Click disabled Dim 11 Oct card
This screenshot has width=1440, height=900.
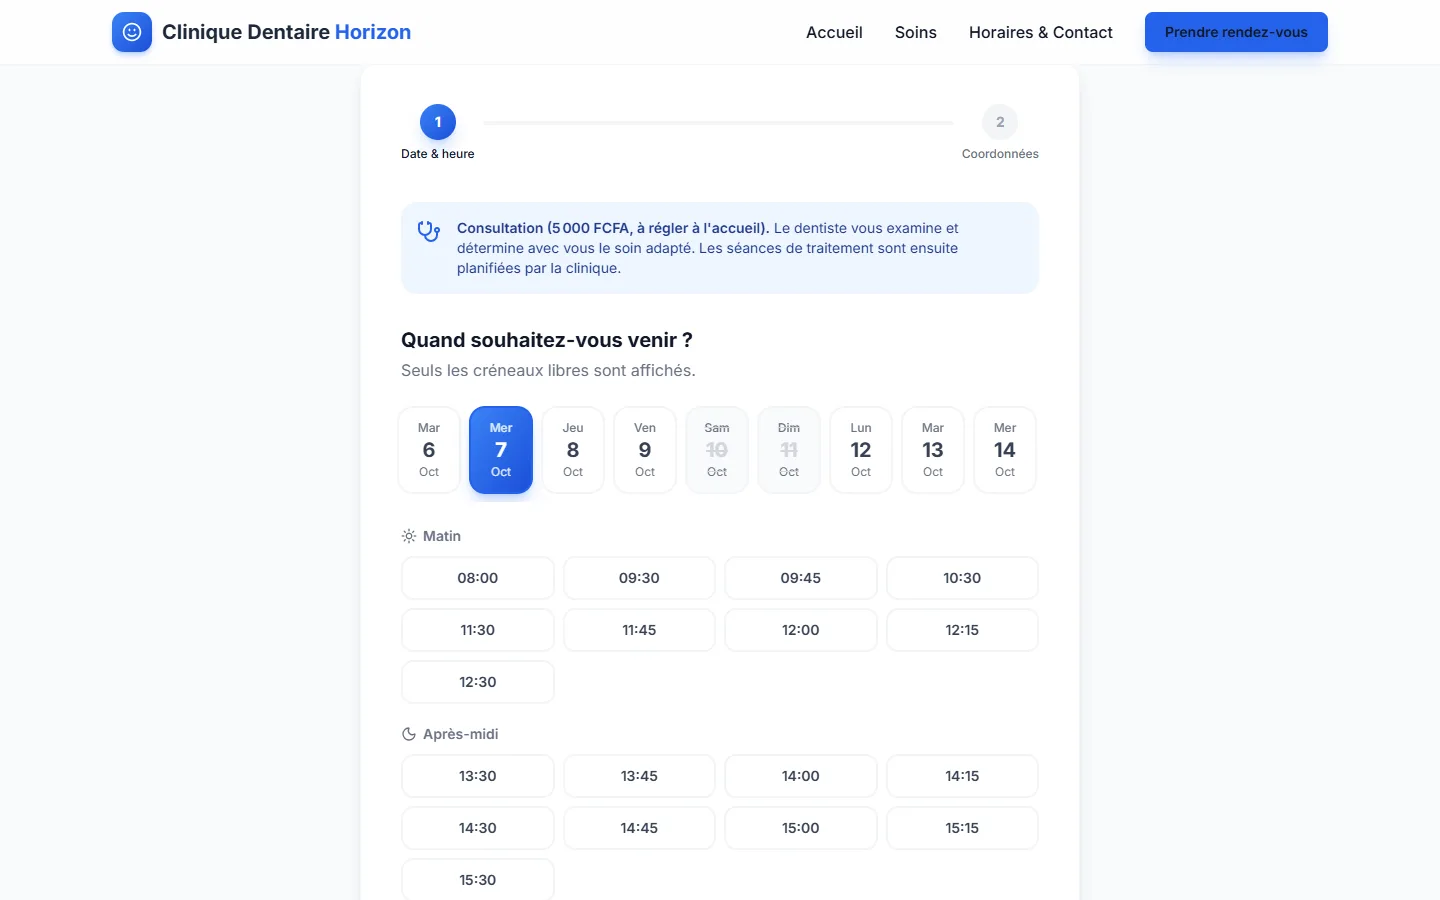[789, 450]
